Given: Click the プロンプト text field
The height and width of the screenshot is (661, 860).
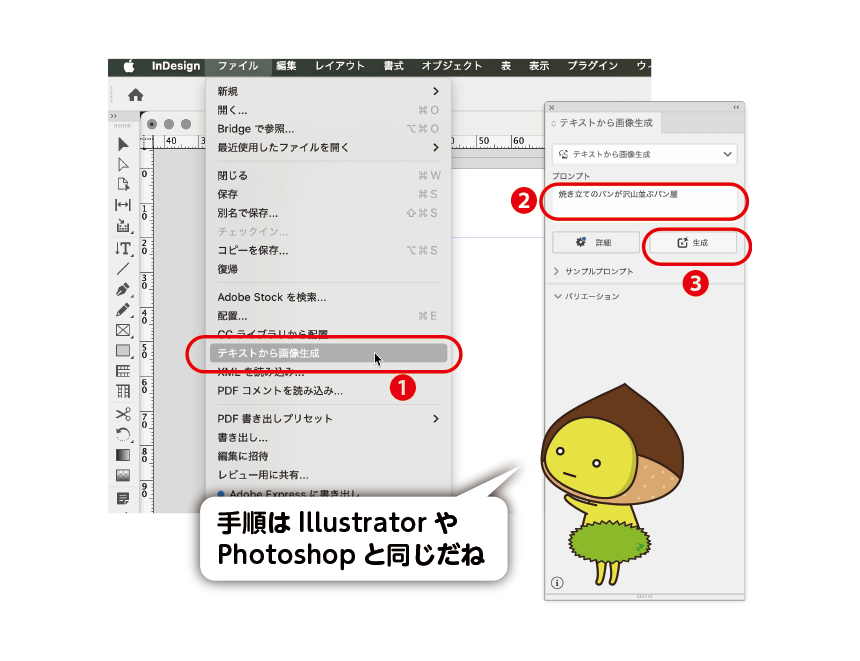Looking at the screenshot, I should coord(644,202).
